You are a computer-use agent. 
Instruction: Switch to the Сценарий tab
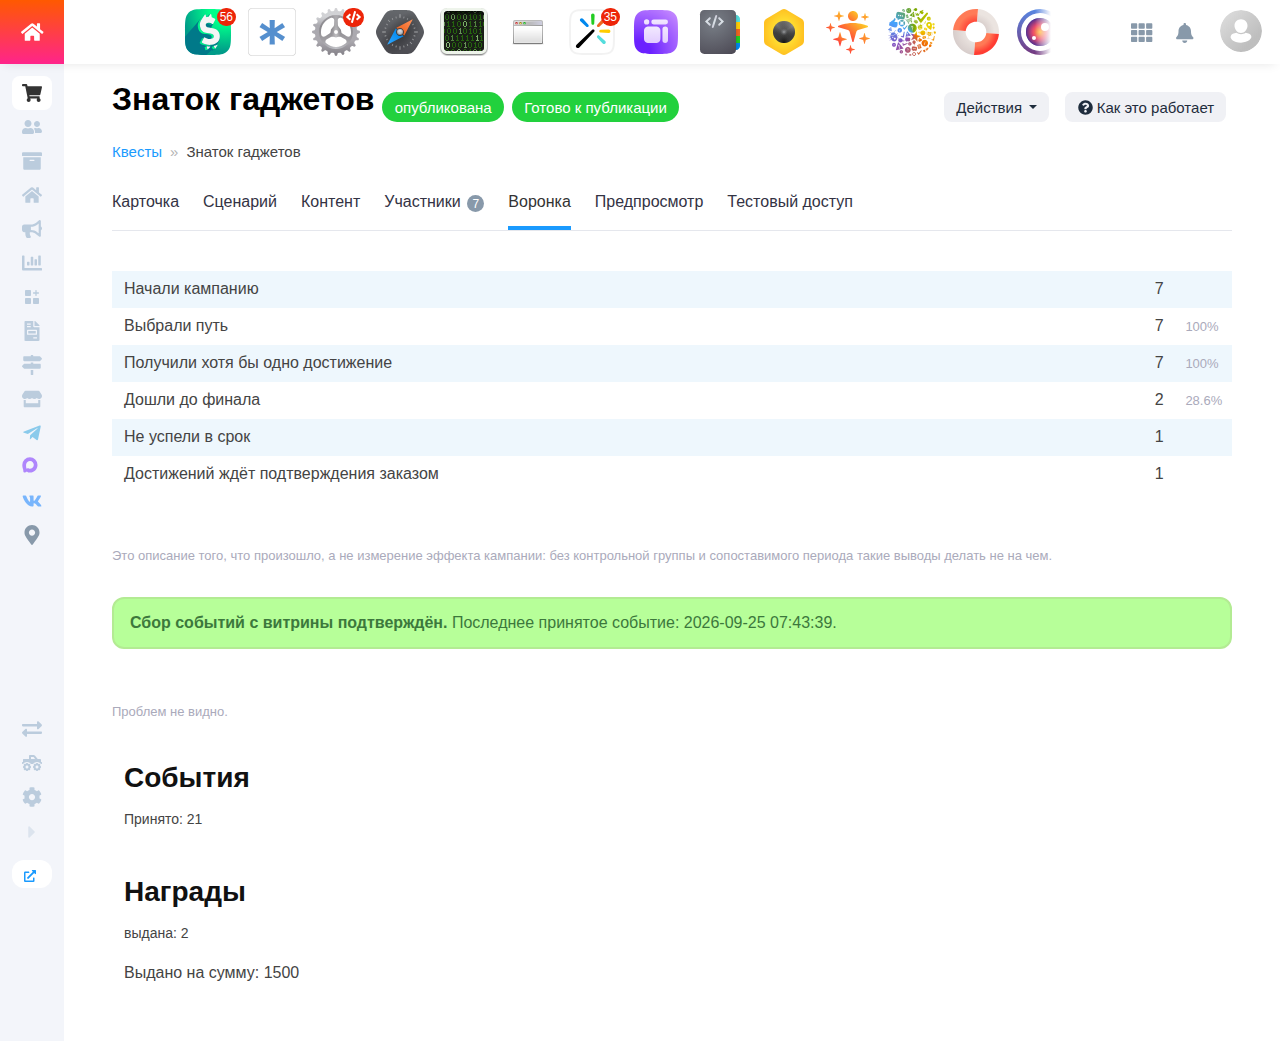tap(240, 201)
